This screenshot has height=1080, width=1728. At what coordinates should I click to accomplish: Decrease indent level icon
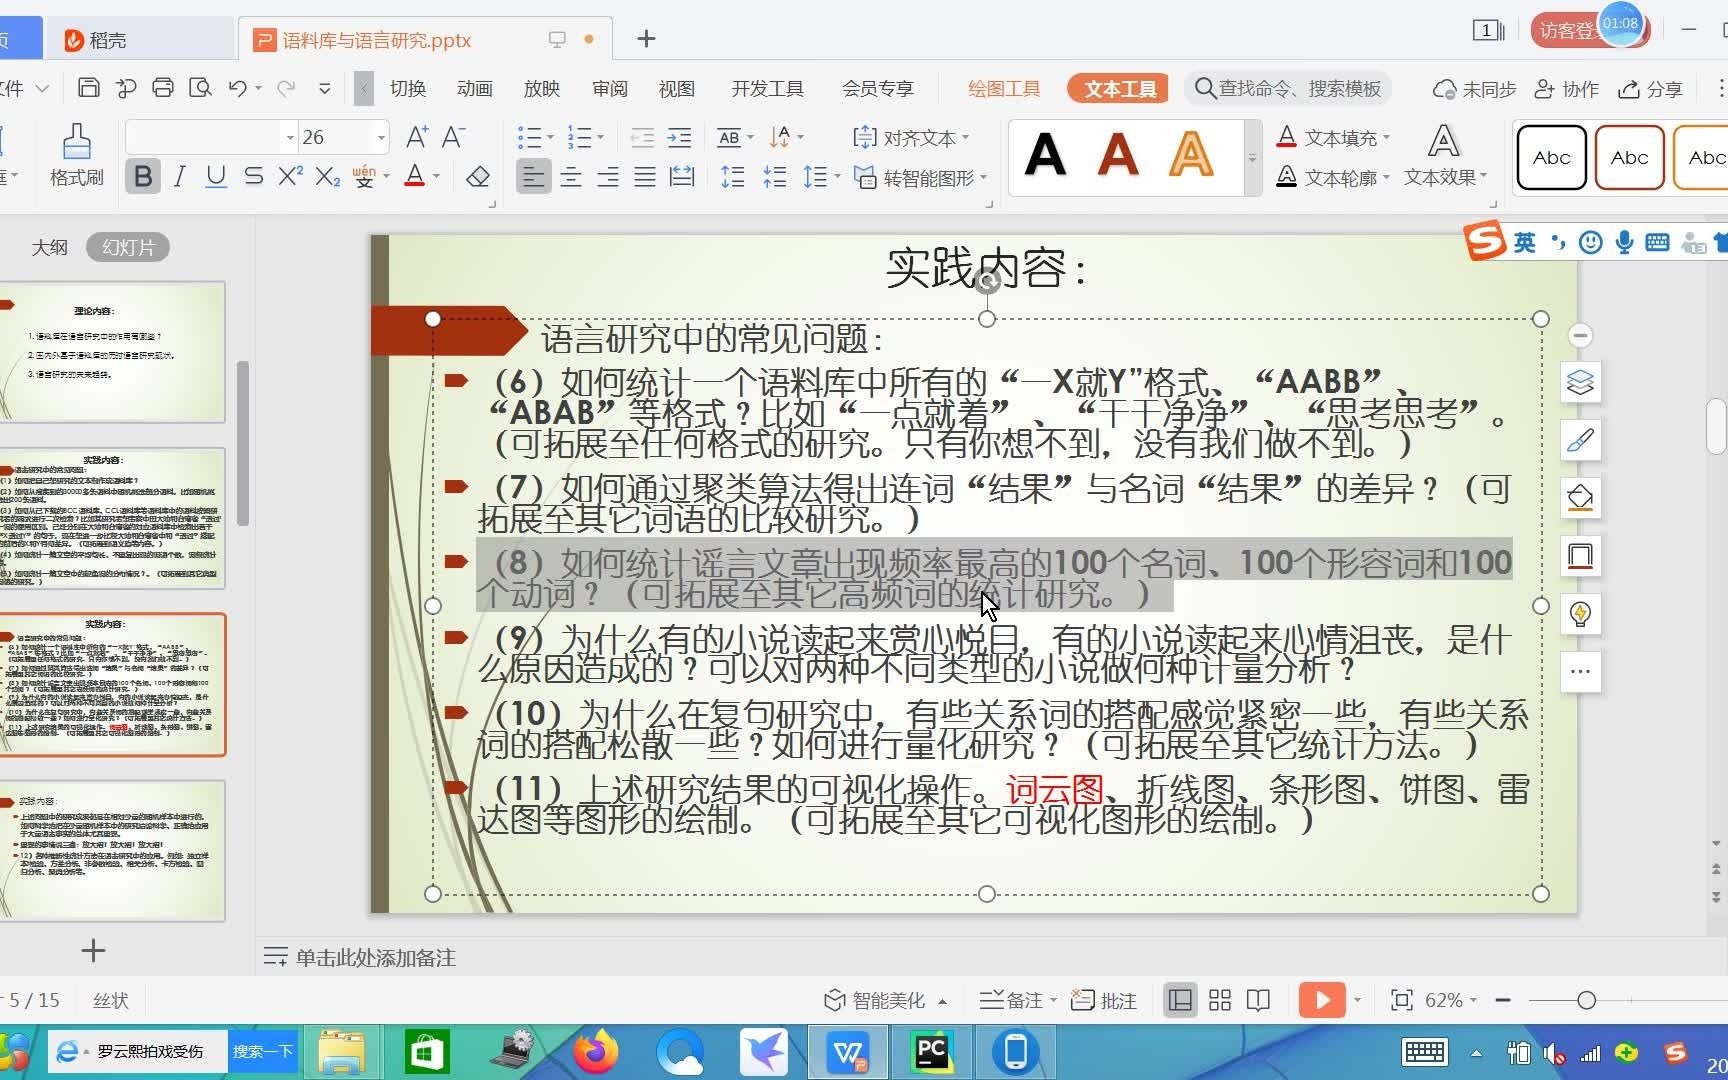click(642, 137)
